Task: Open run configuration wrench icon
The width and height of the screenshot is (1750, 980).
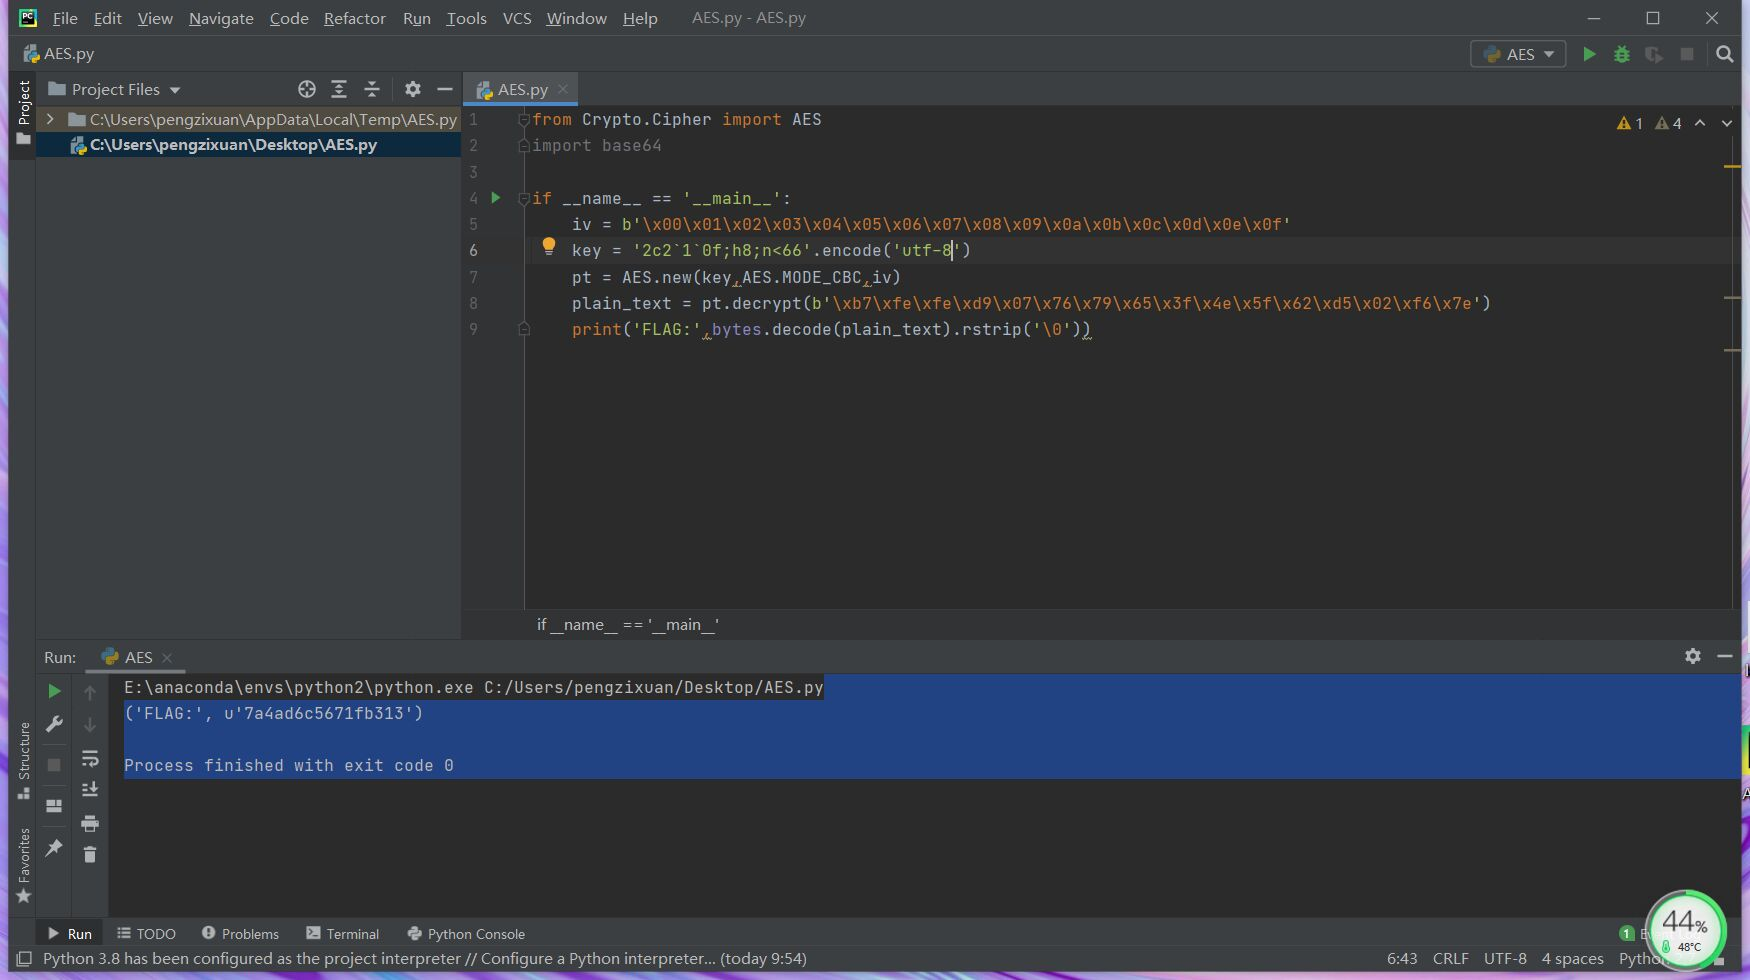Action: click(x=54, y=724)
